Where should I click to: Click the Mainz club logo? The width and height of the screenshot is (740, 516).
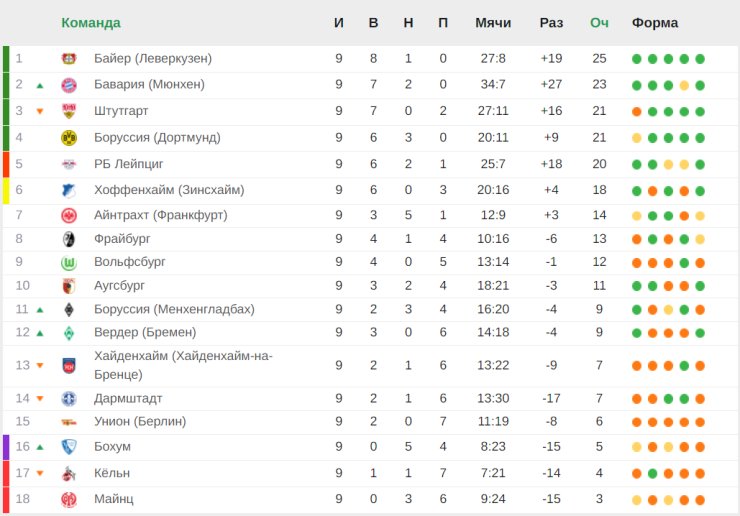tap(69, 499)
